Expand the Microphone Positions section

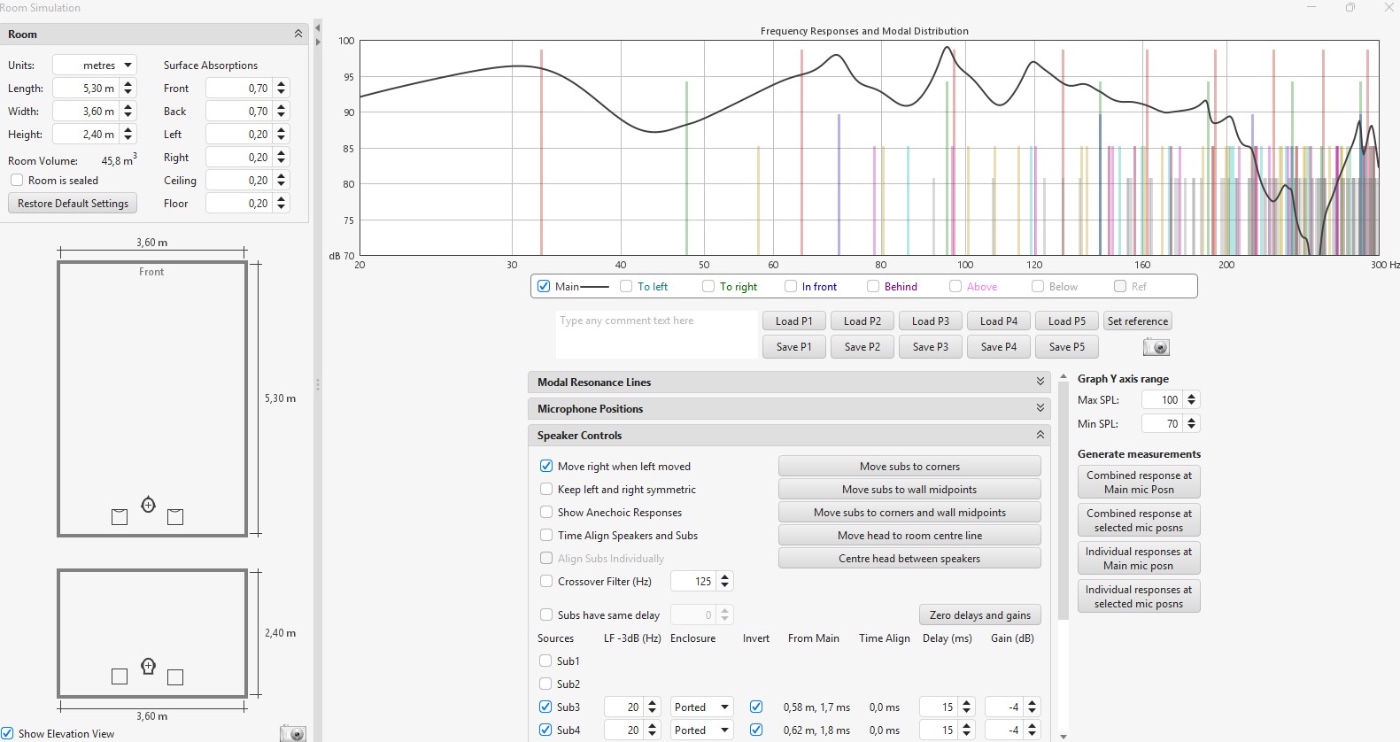[x=1040, y=408]
